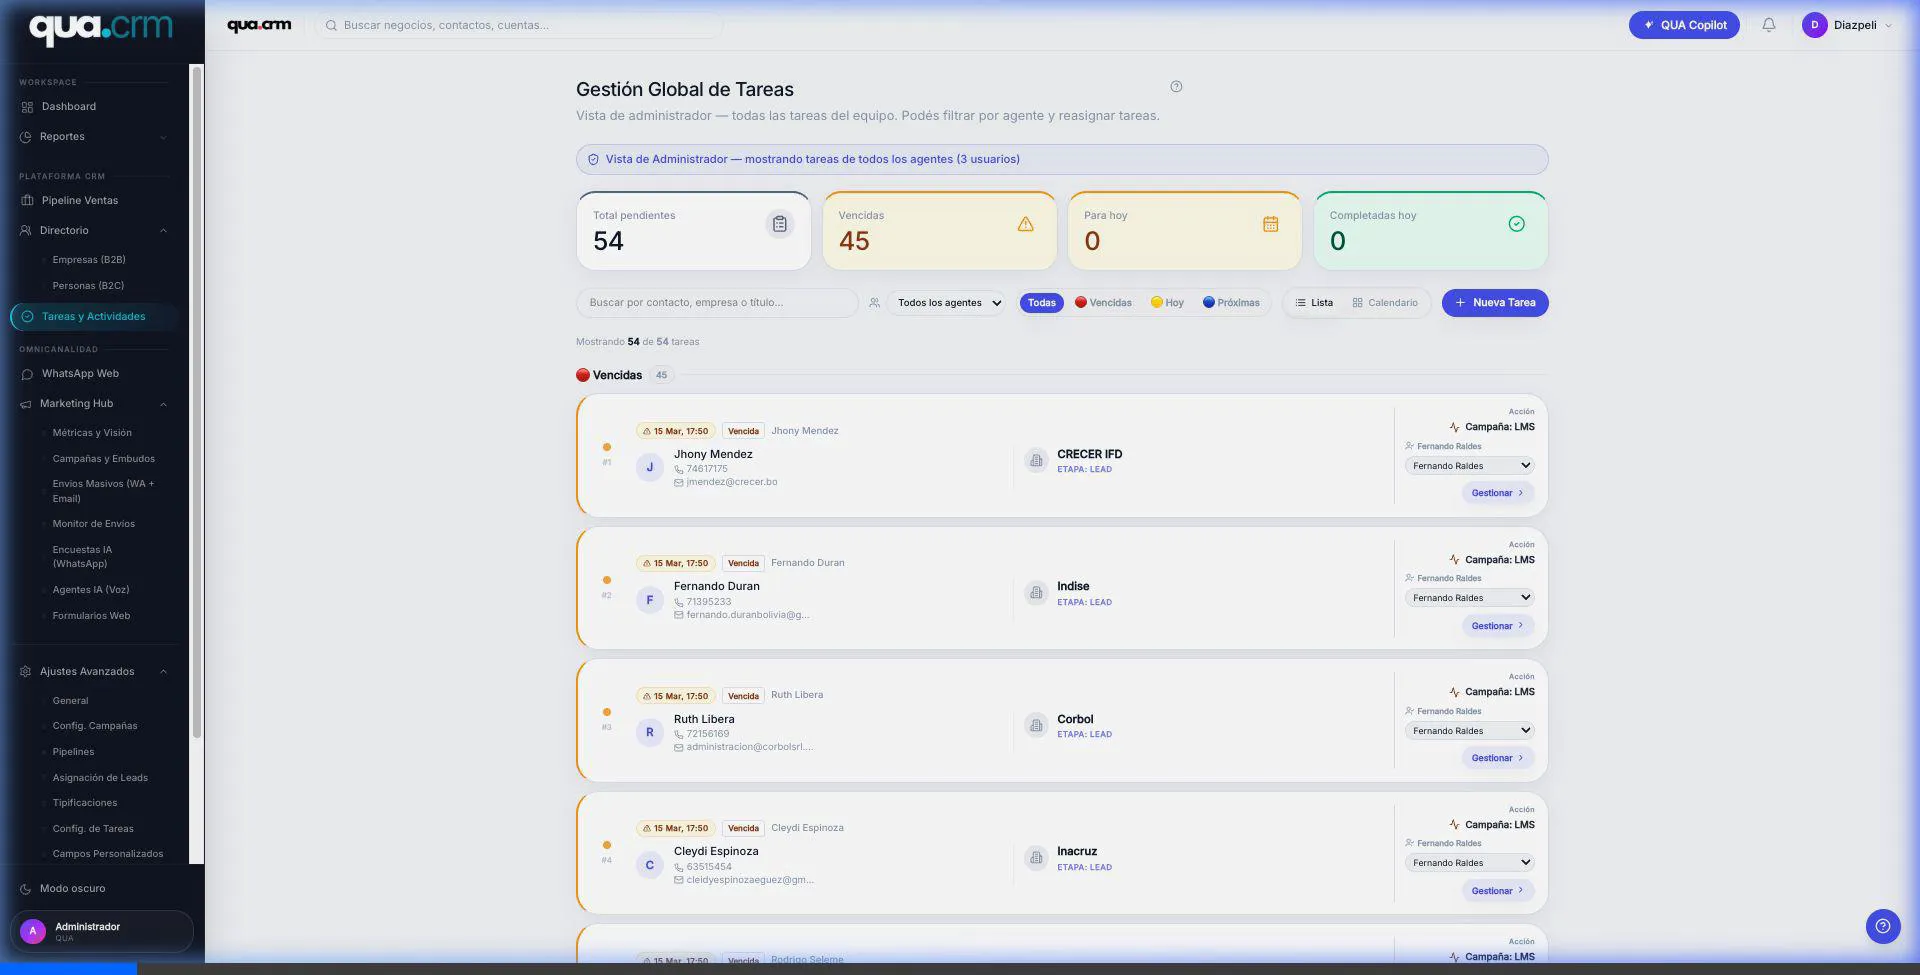Select the Pipeline Ventas sidebar icon
The height and width of the screenshot is (975, 1920).
tap(25, 200)
